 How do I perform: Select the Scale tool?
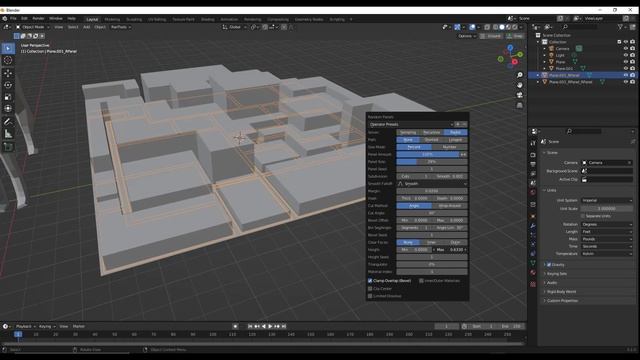coord(8,97)
